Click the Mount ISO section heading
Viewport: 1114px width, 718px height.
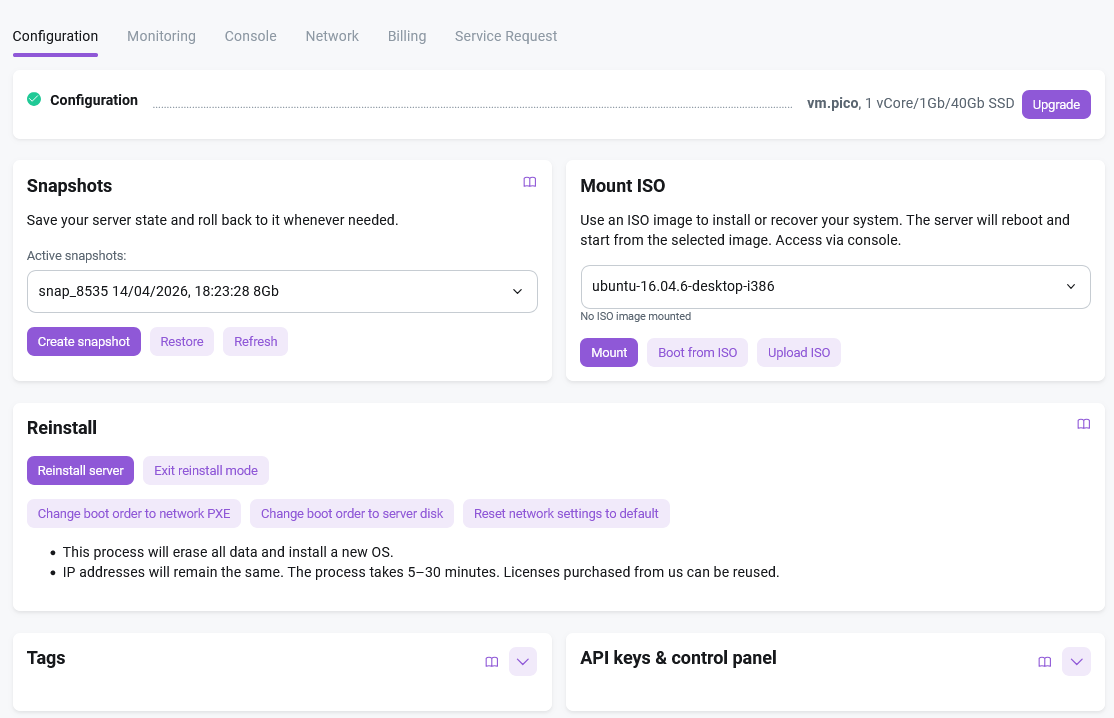tap(623, 186)
